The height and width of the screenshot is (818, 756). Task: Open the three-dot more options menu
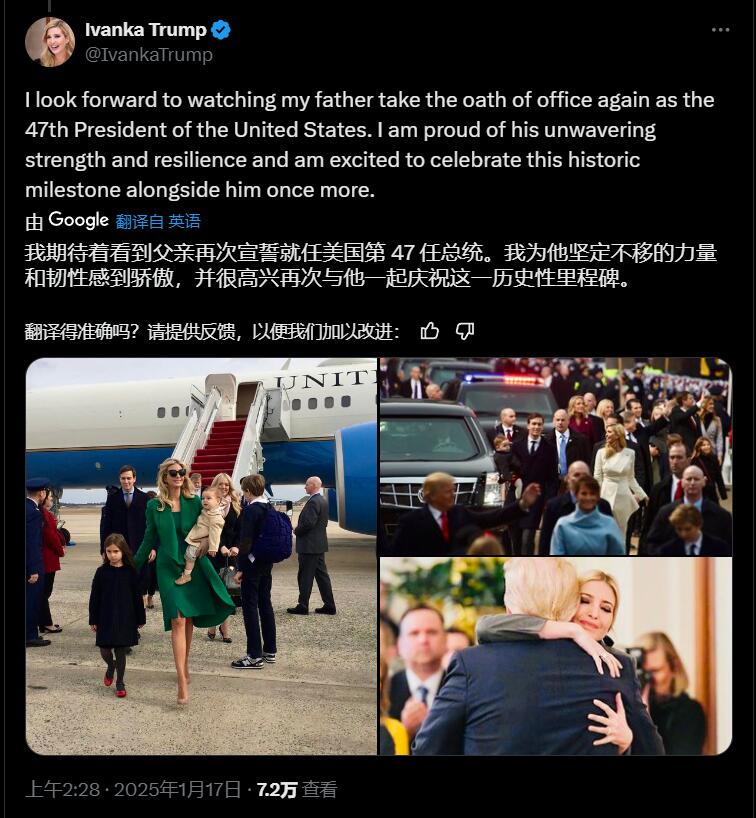721,30
